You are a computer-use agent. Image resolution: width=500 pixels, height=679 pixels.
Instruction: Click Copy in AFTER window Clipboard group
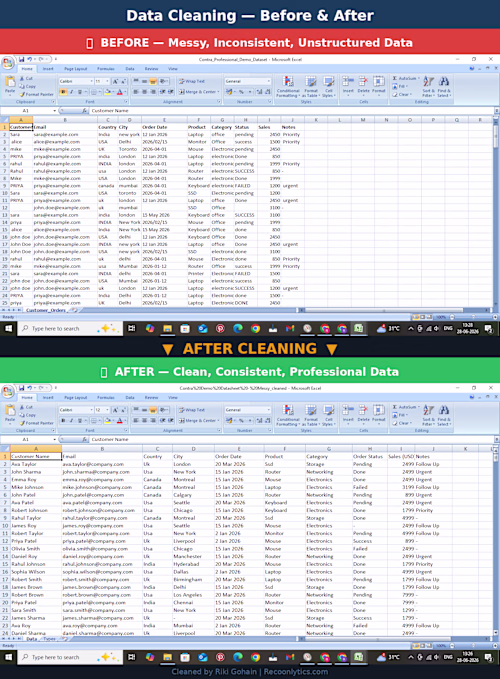tap(28, 415)
